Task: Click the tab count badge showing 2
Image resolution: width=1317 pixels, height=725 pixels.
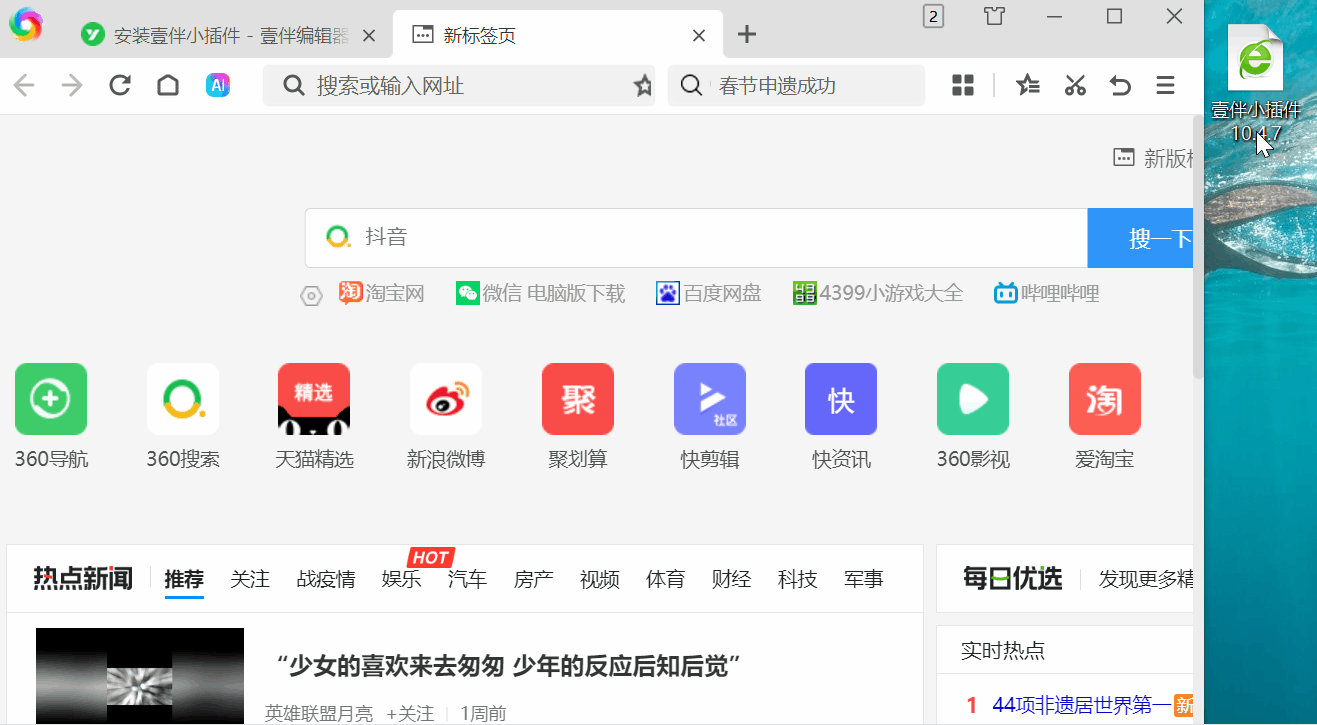Action: pyautogui.click(x=933, y=16)
